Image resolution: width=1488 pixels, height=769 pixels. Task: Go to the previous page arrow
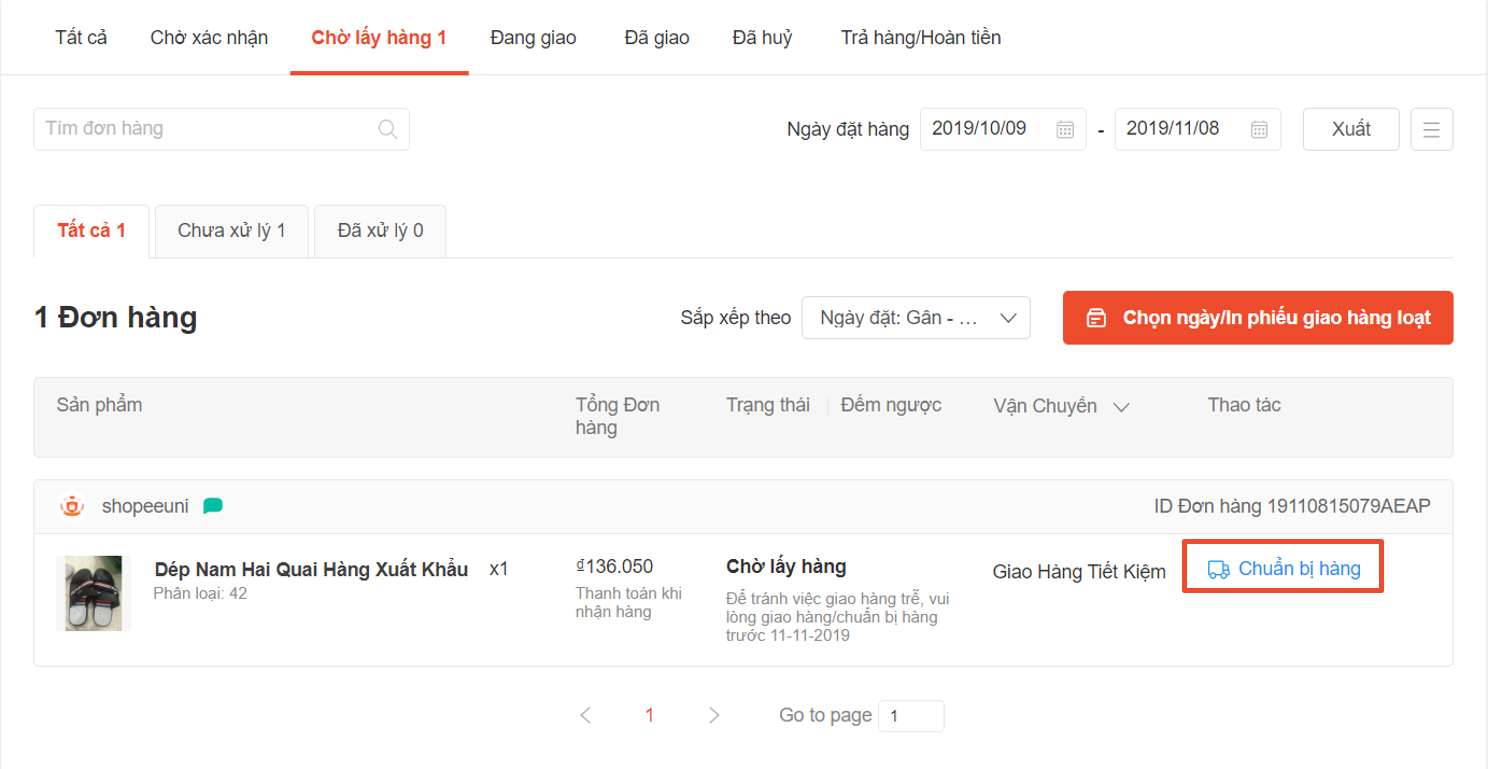click(586, 715)
